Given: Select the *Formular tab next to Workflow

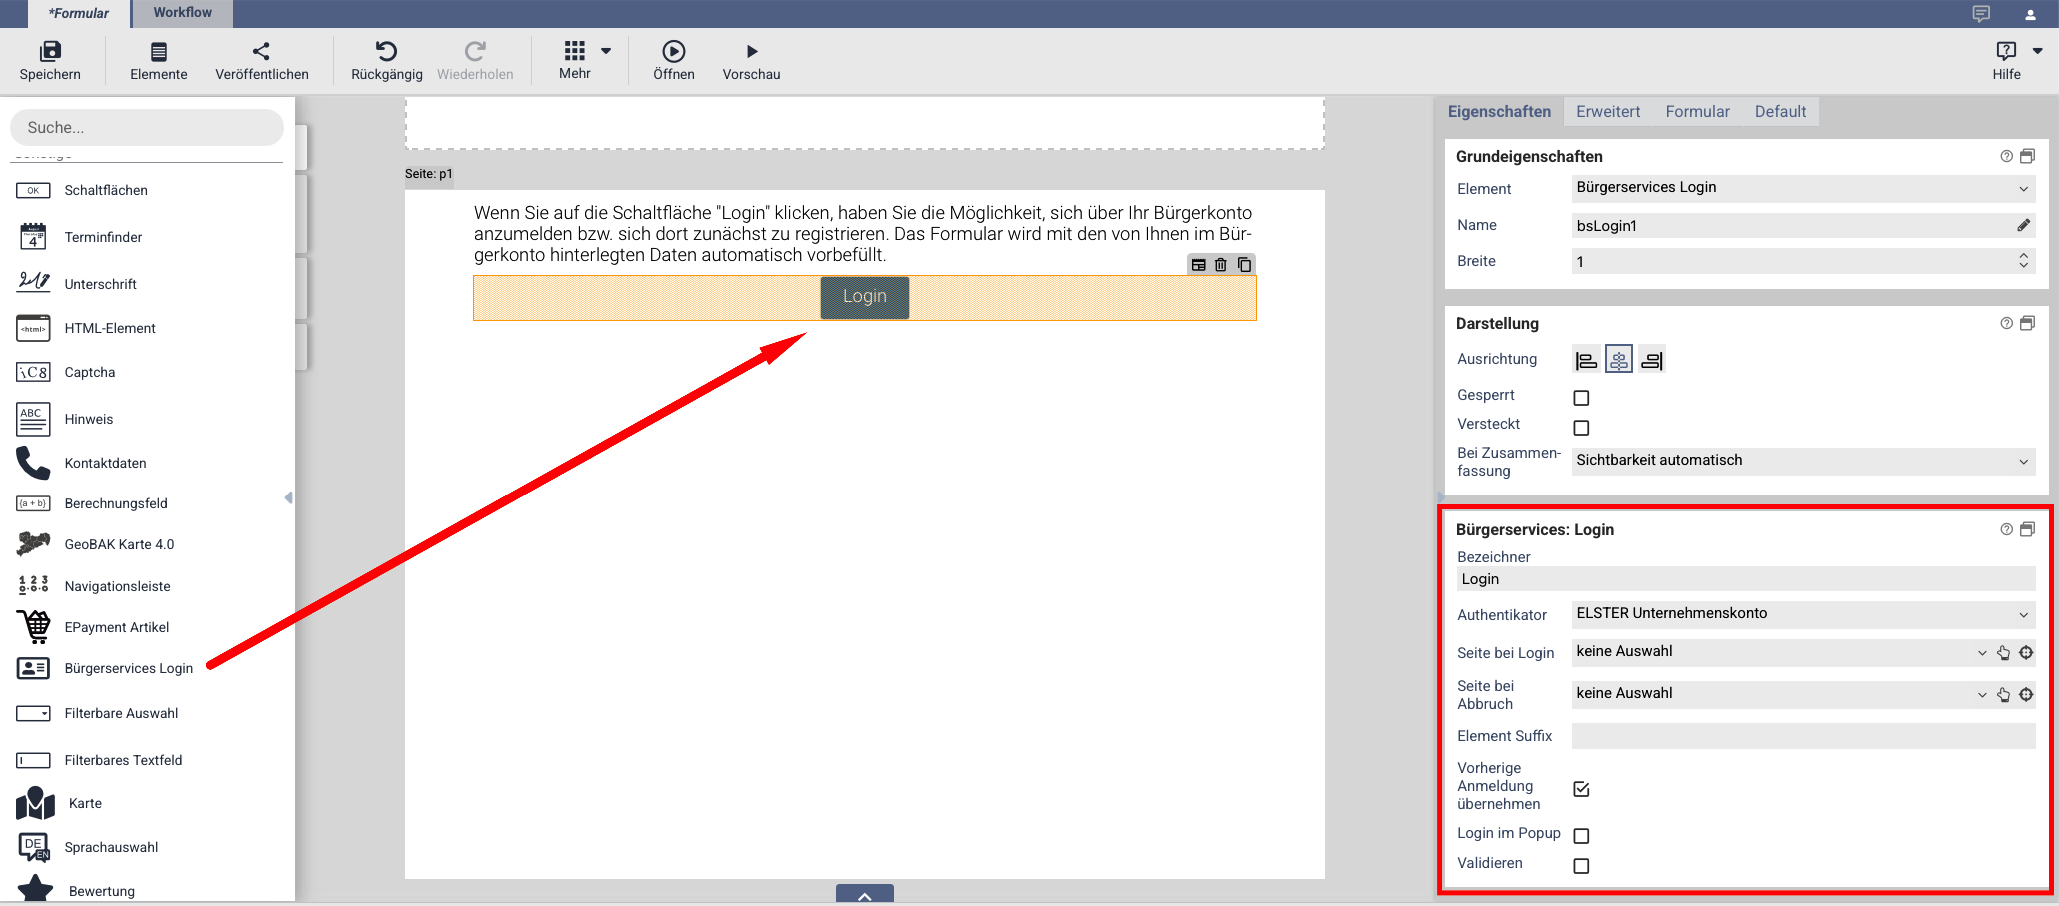Looking at the screenshot, I should point(79,13).
